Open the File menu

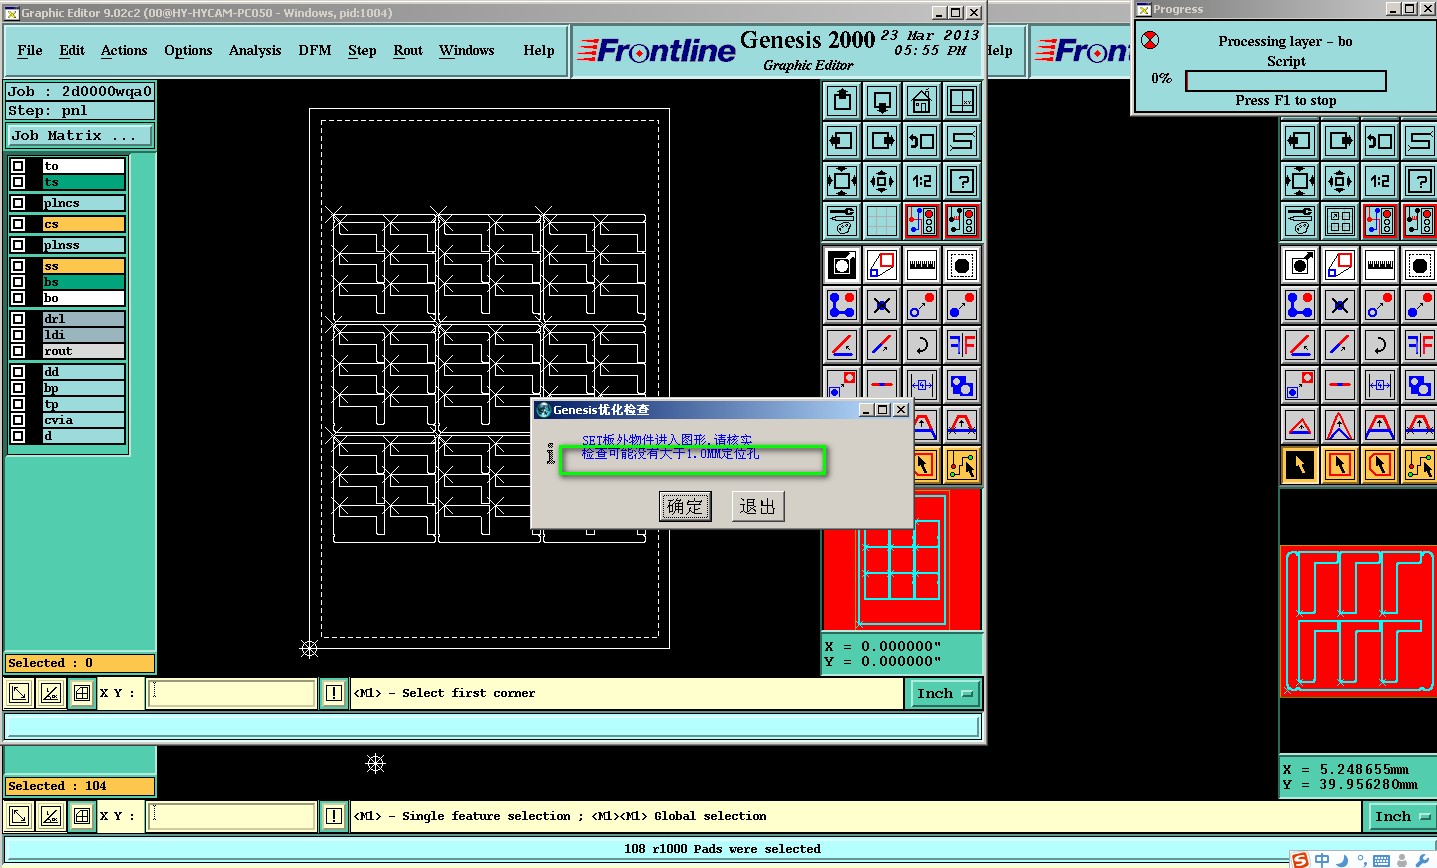tap(30, 50)
